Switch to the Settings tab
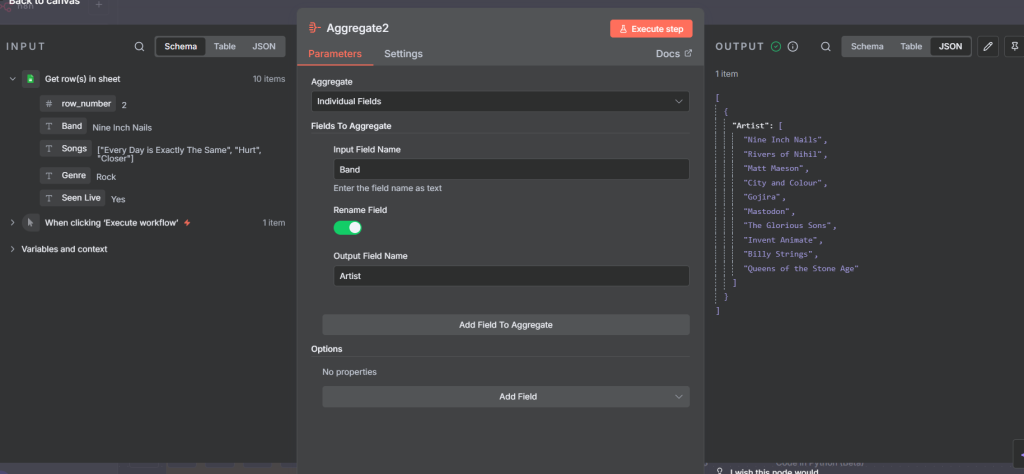 point(403,54)
